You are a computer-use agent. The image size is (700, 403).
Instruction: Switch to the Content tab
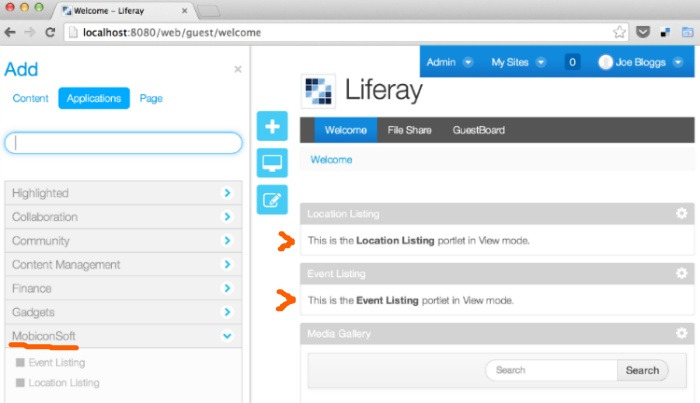pyautogui.click(x=30, y=98)
